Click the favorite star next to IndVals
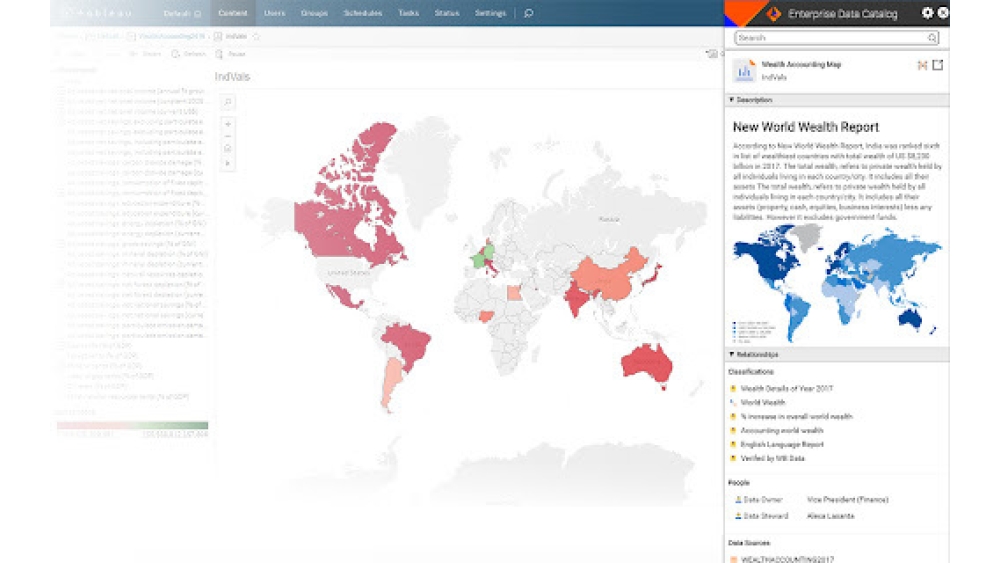 256,36
